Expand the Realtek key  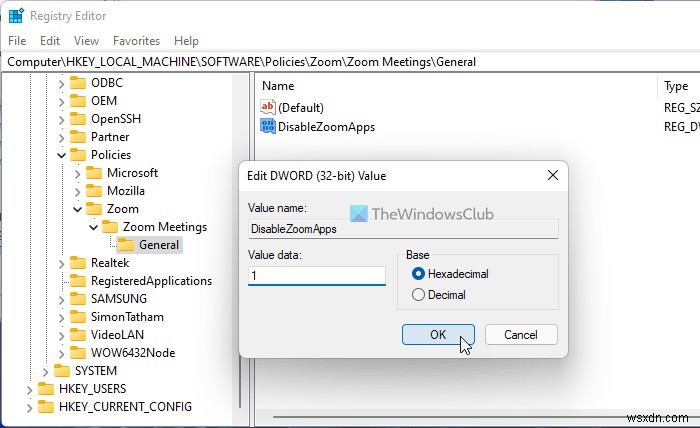pos(61,263)
